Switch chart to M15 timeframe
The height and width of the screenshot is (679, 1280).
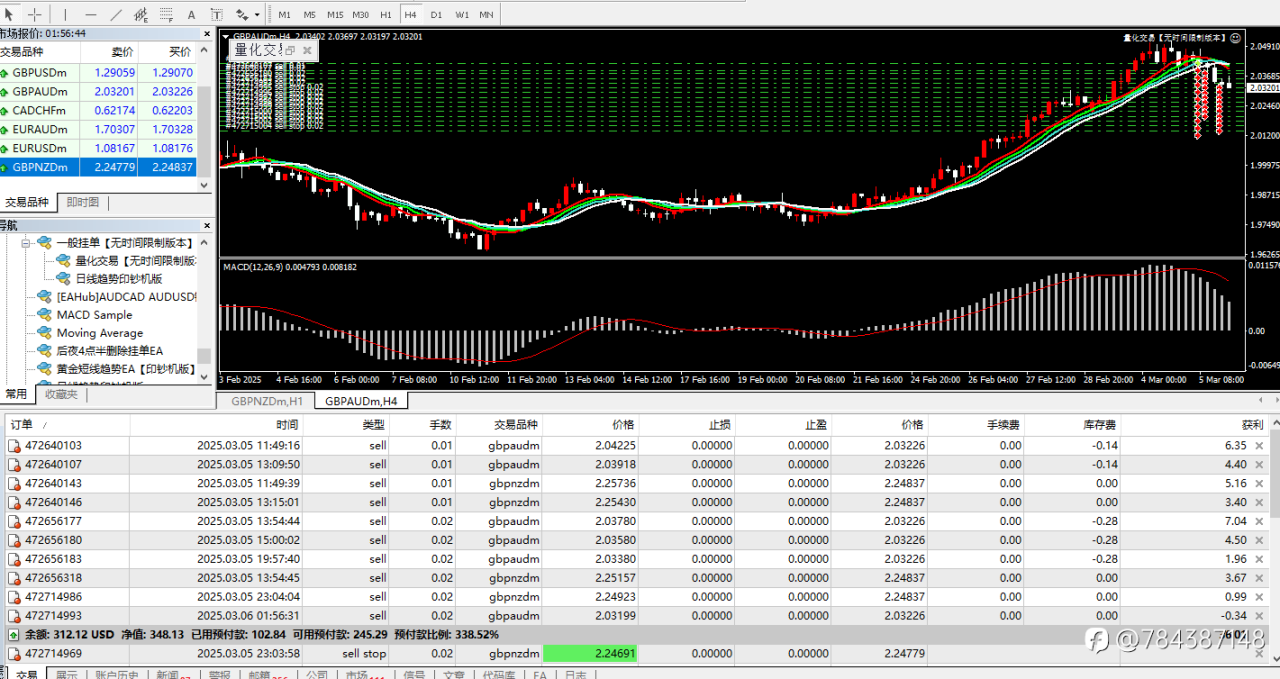point(335,15)
